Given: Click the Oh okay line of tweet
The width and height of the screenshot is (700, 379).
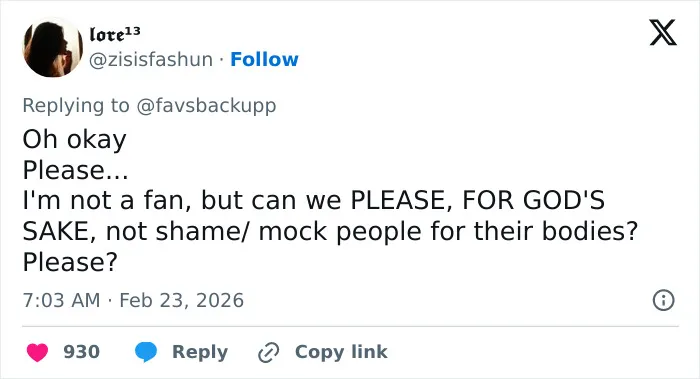Looking at the screenshot, I should tap(75, 139).
